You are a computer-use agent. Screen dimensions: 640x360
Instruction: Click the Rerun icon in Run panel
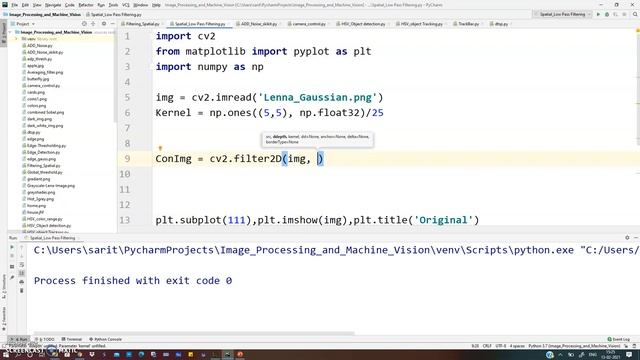pyautogui.click(x=12, y=247)
